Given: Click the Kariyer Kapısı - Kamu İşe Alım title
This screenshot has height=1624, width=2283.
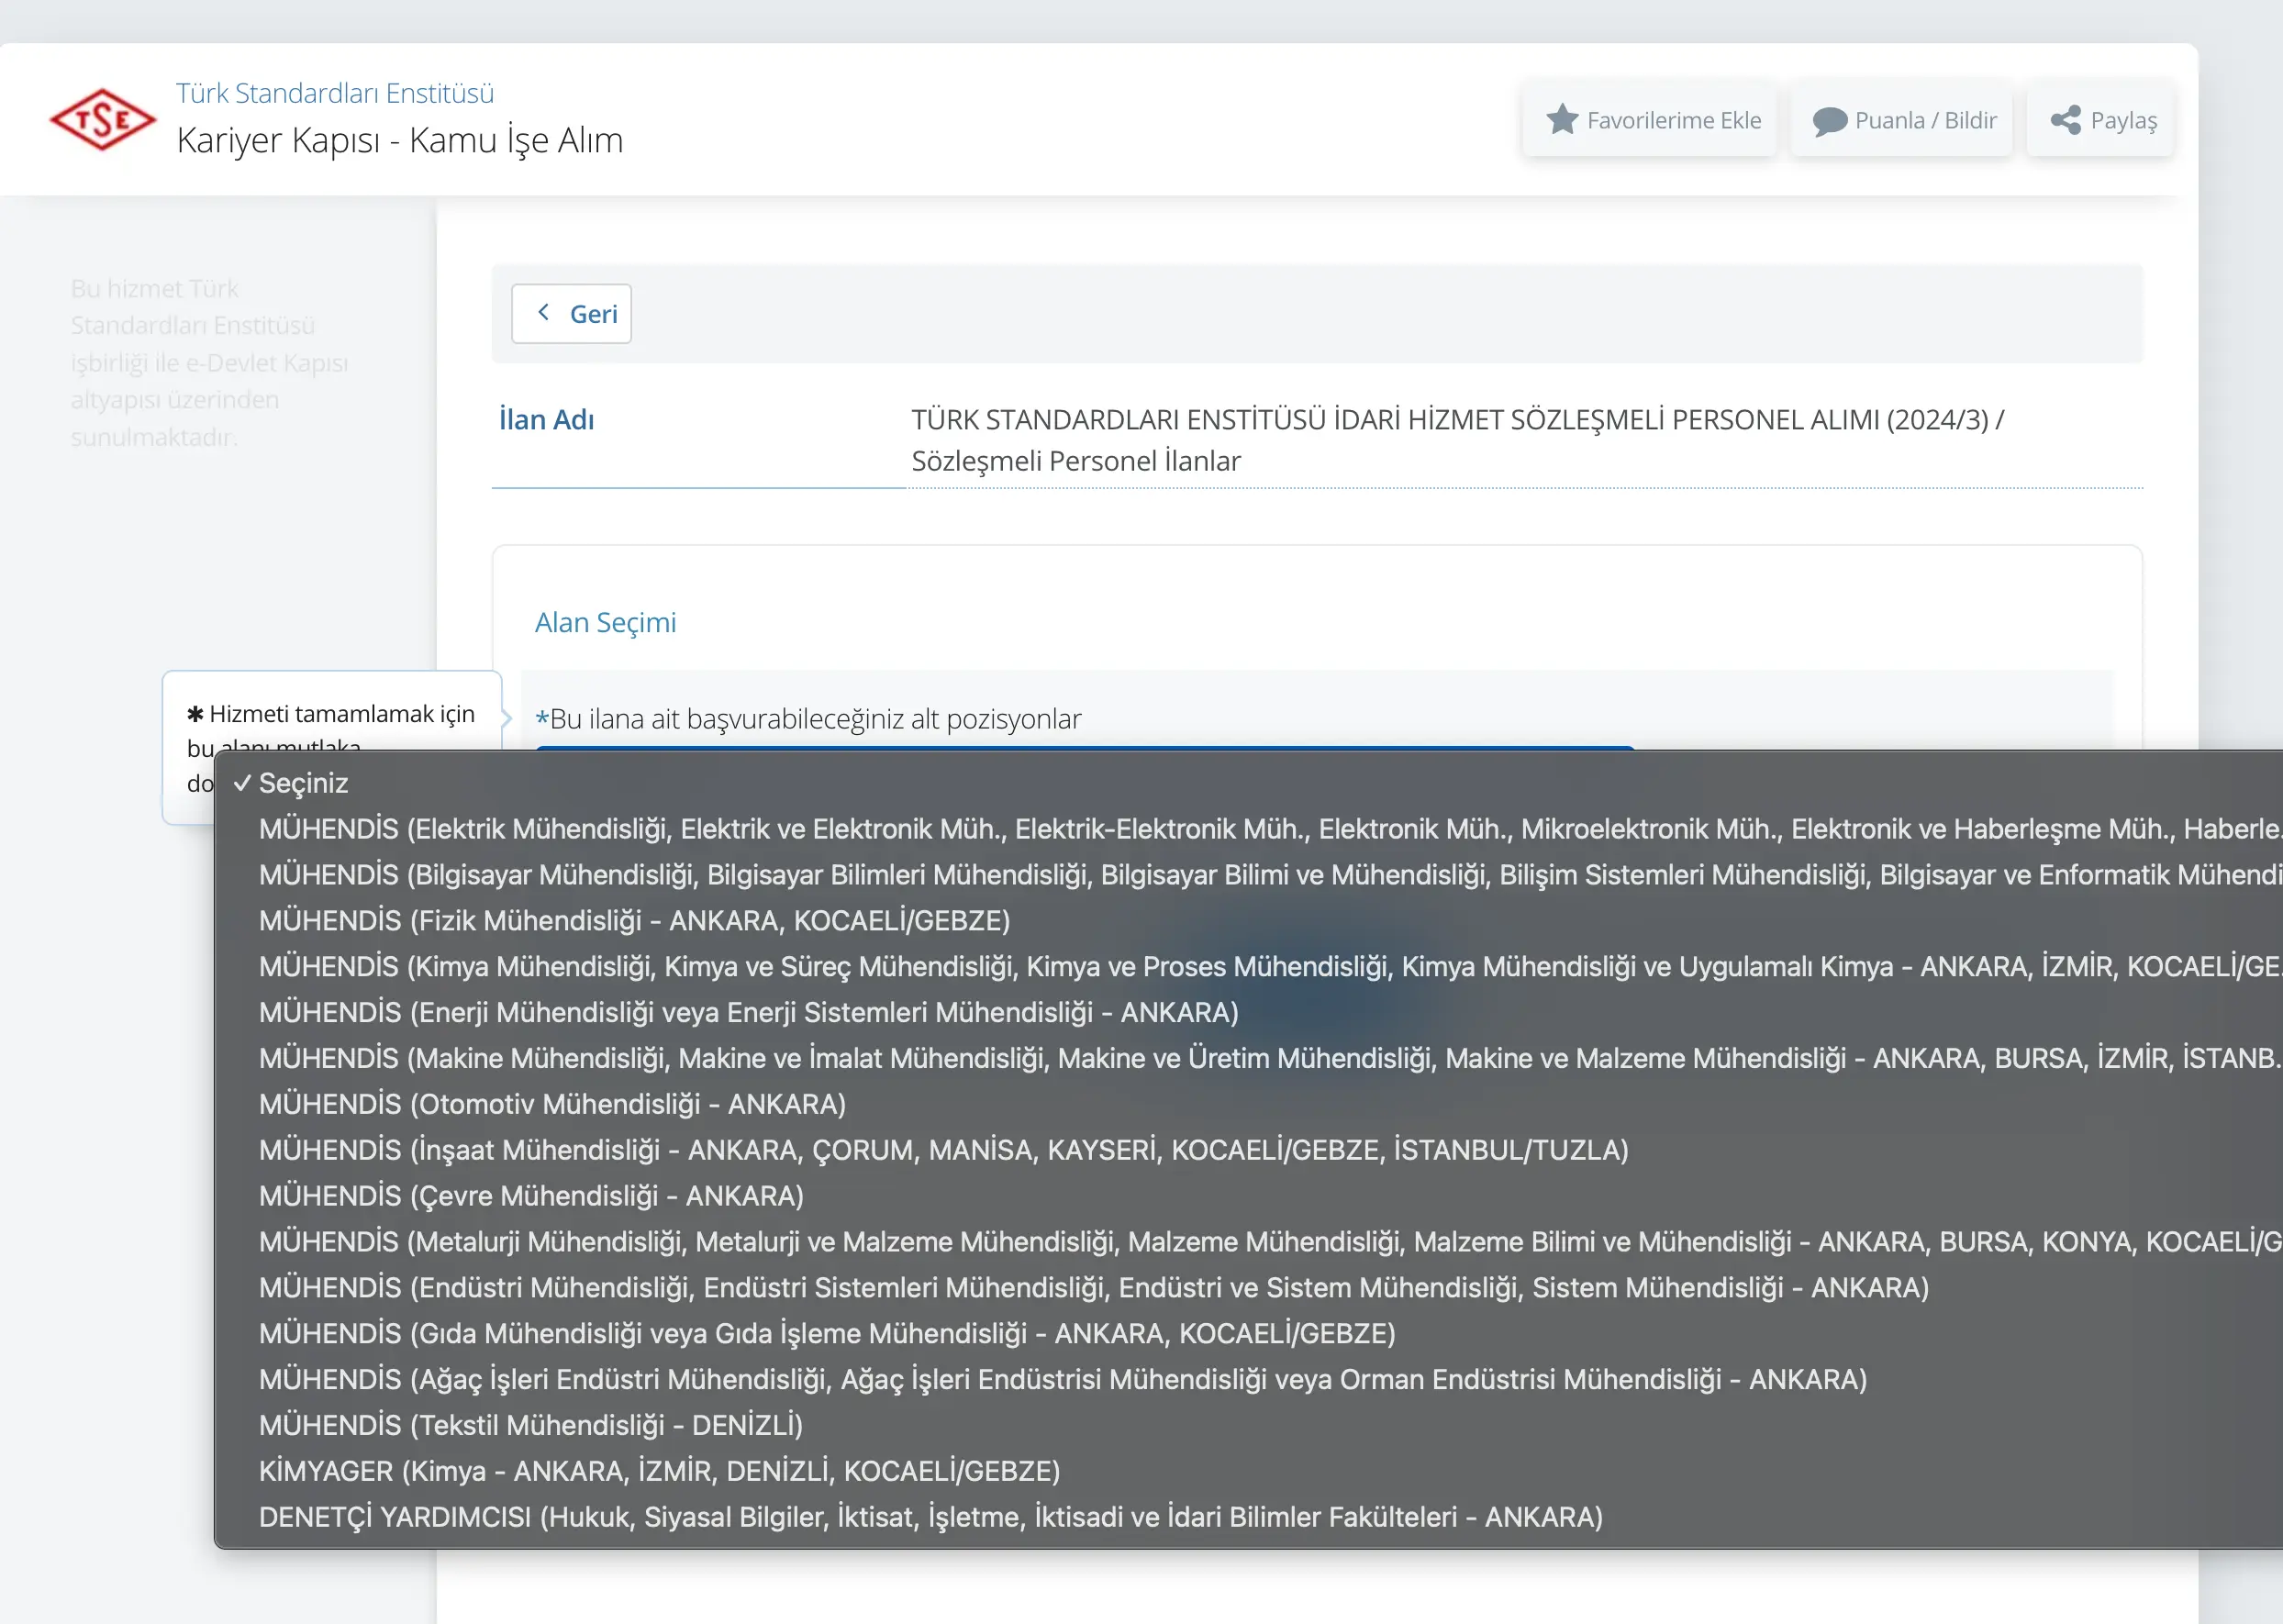Looking at the screenshot, I should (400, 140).
